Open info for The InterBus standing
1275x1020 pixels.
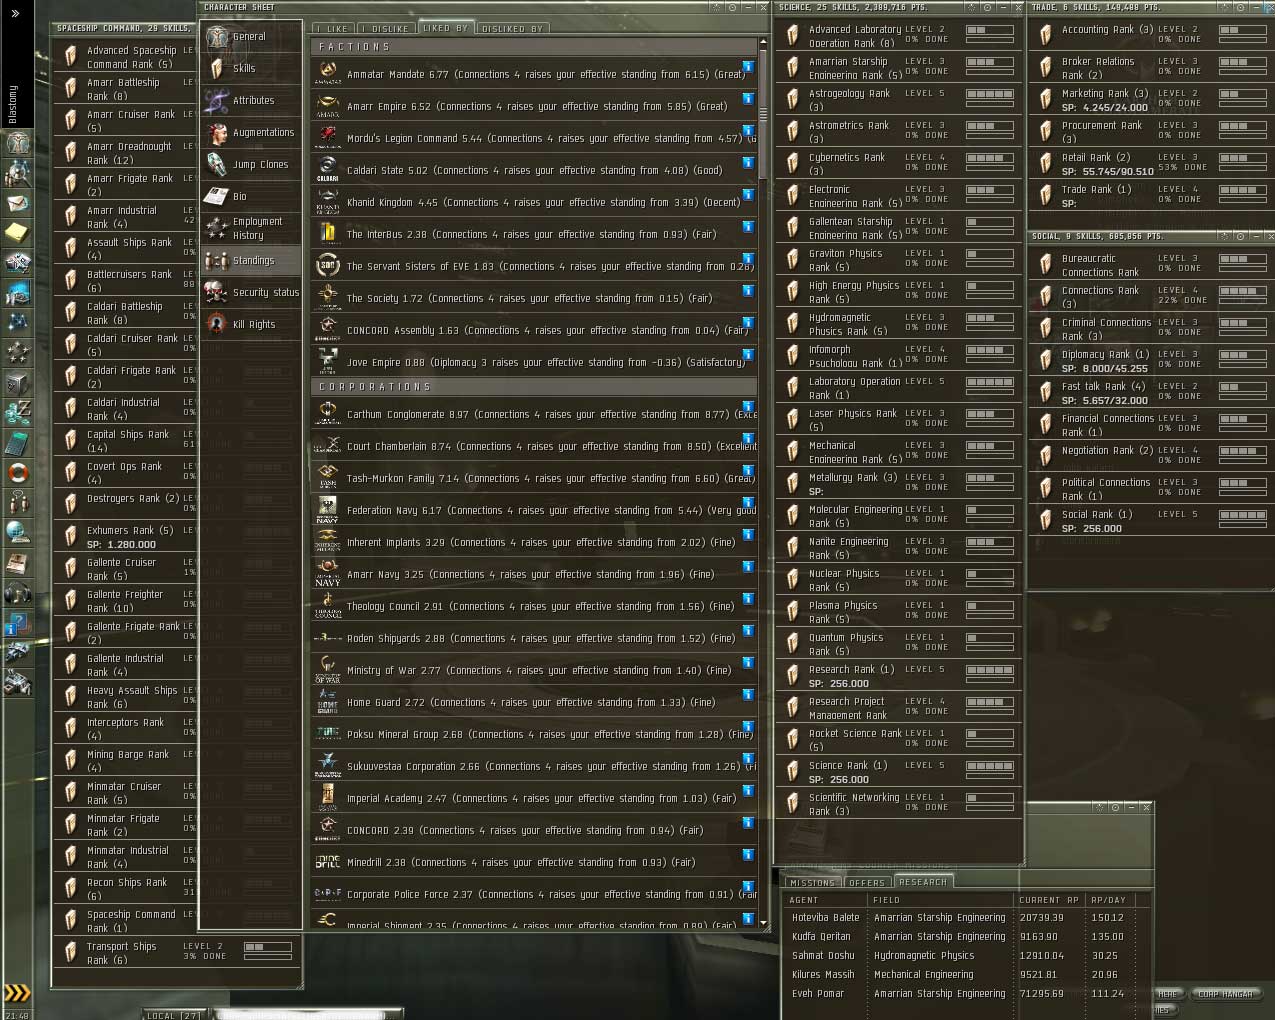click(x=747, y=227)
